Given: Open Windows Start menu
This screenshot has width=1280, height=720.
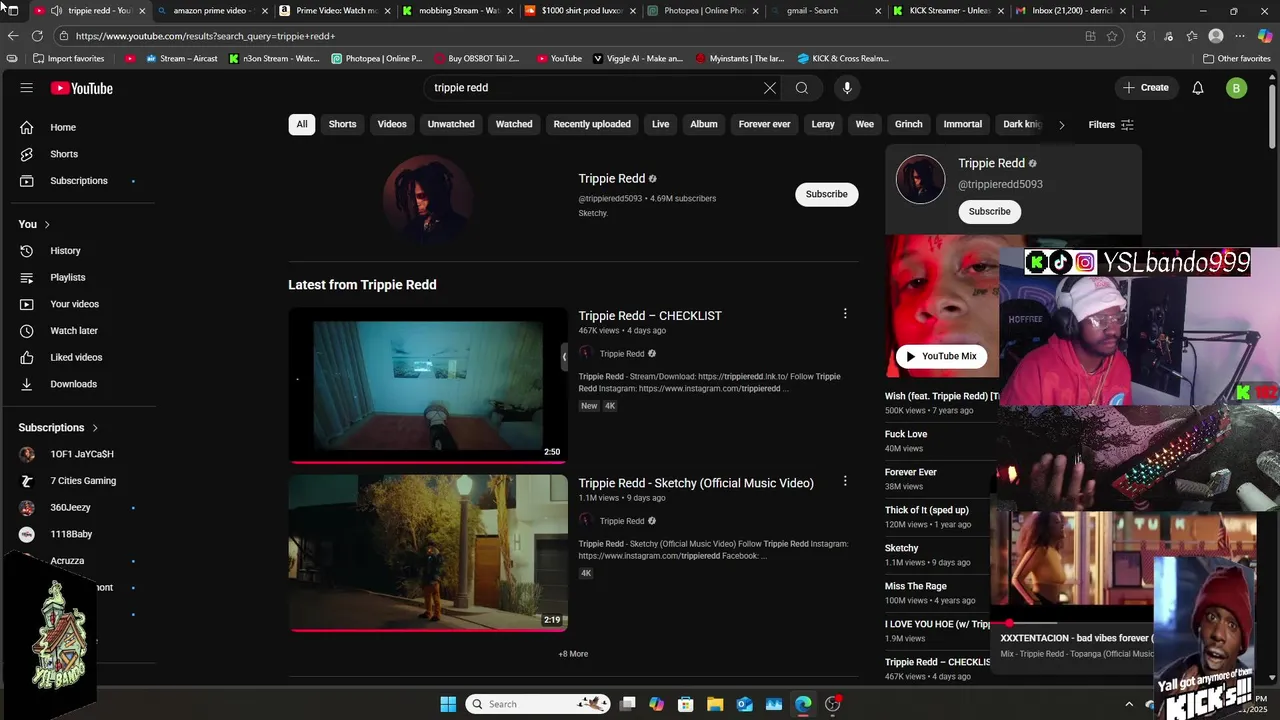Looking at the screenshot, I should pos(448,704).
